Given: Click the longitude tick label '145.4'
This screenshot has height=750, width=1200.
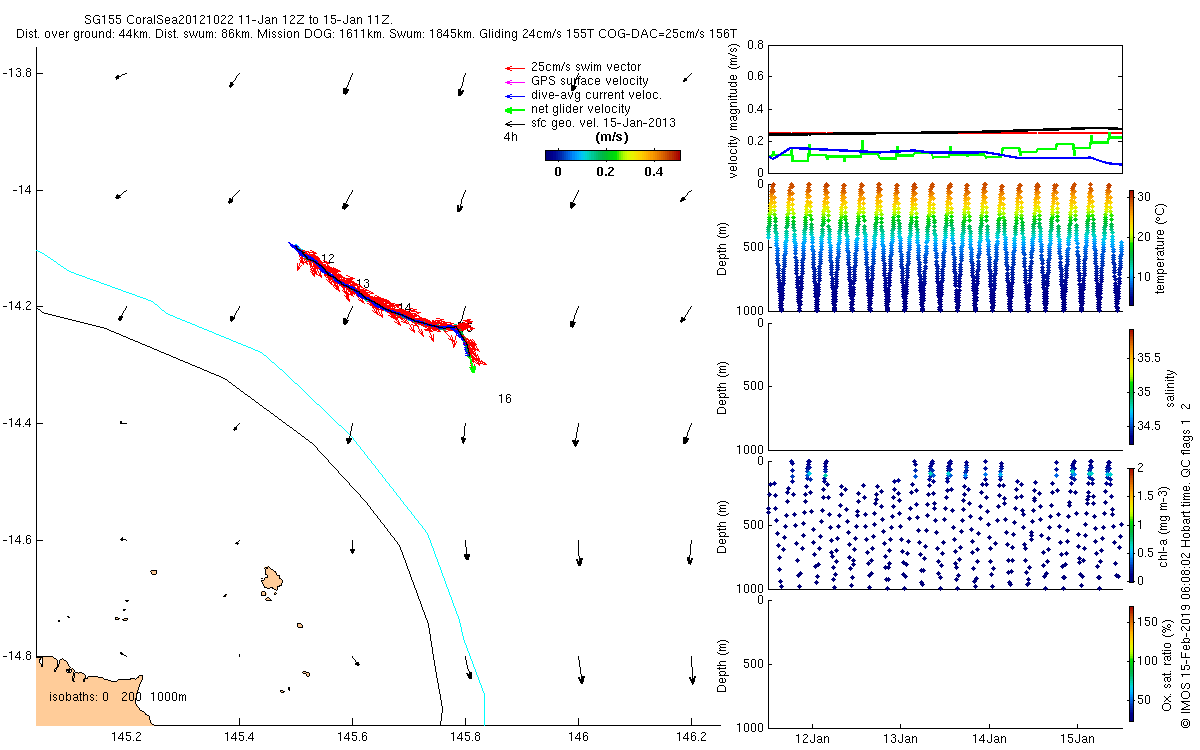Looking at the screenshot, I should (239, 736).
